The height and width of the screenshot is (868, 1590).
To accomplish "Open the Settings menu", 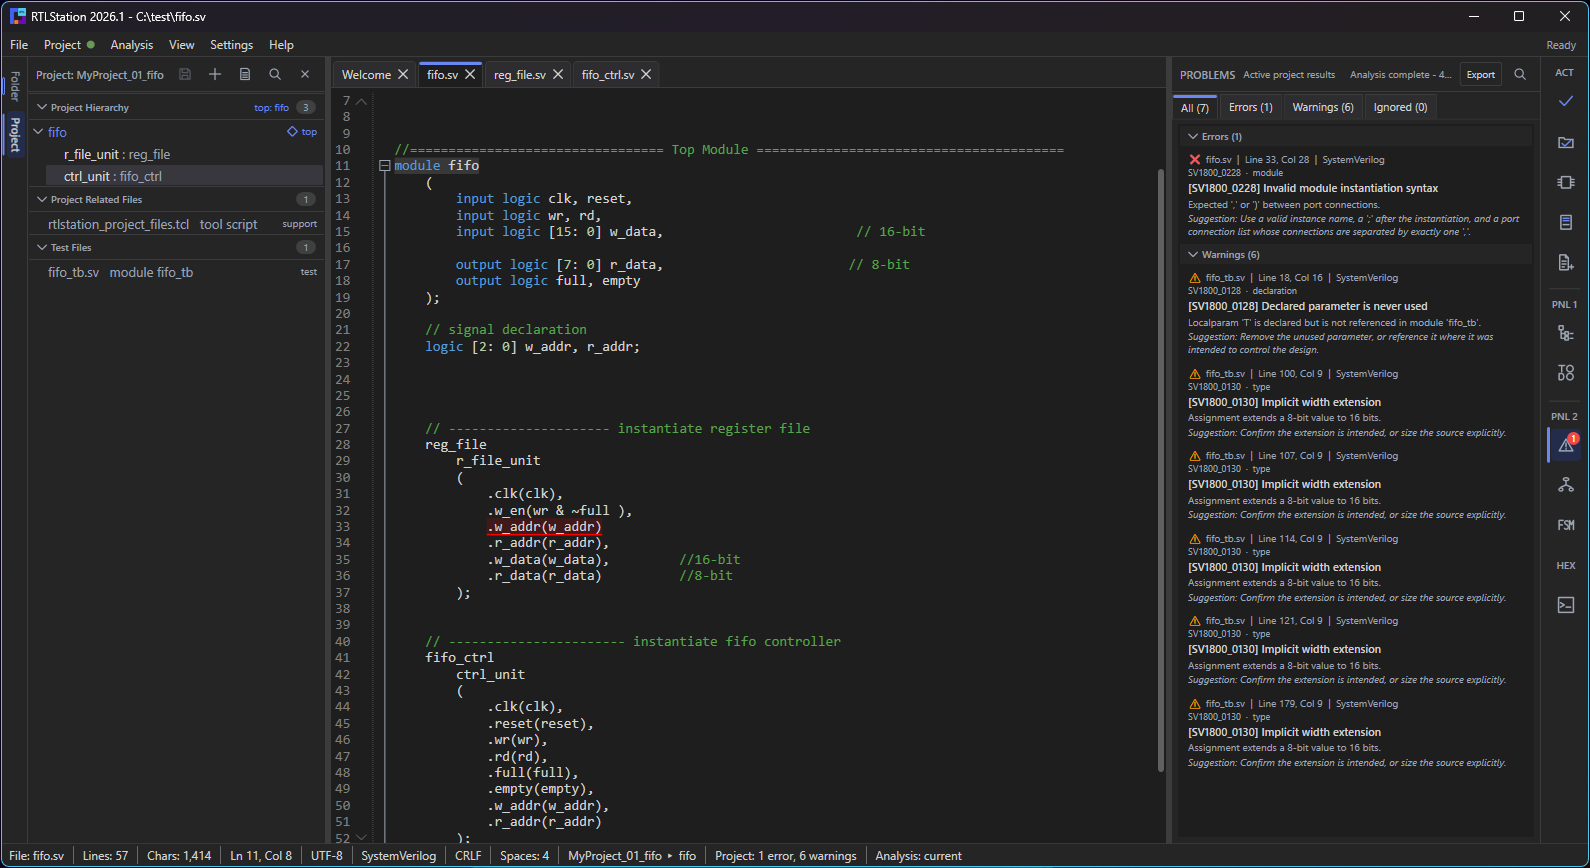I will [231, 45].
